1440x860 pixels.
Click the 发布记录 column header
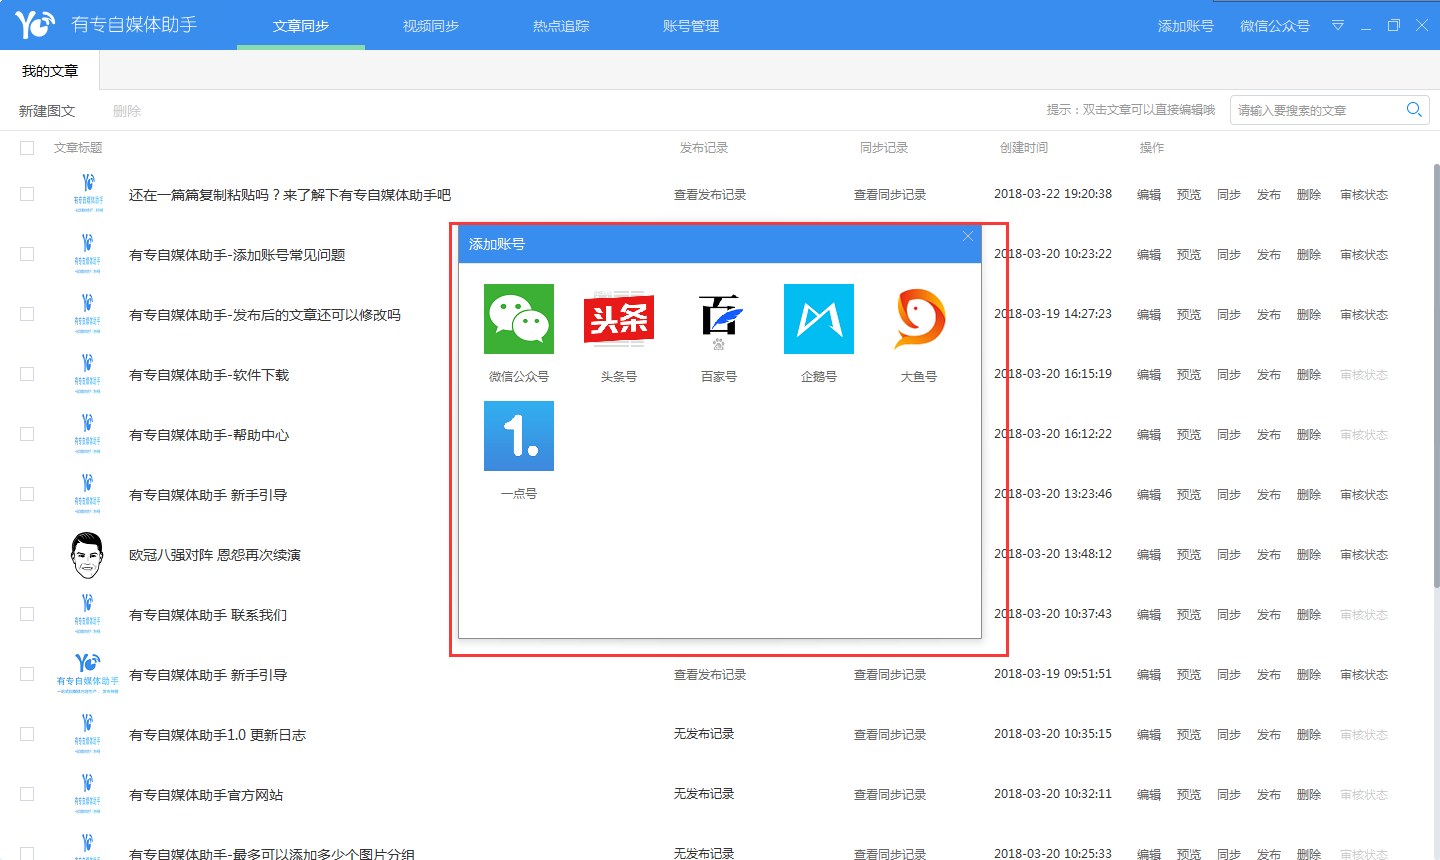704,148
